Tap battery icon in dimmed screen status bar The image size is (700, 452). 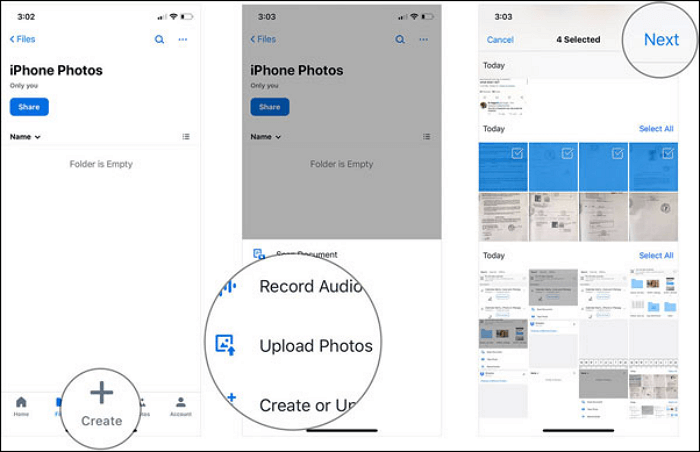pyautogui.click(x=427, y=17)
